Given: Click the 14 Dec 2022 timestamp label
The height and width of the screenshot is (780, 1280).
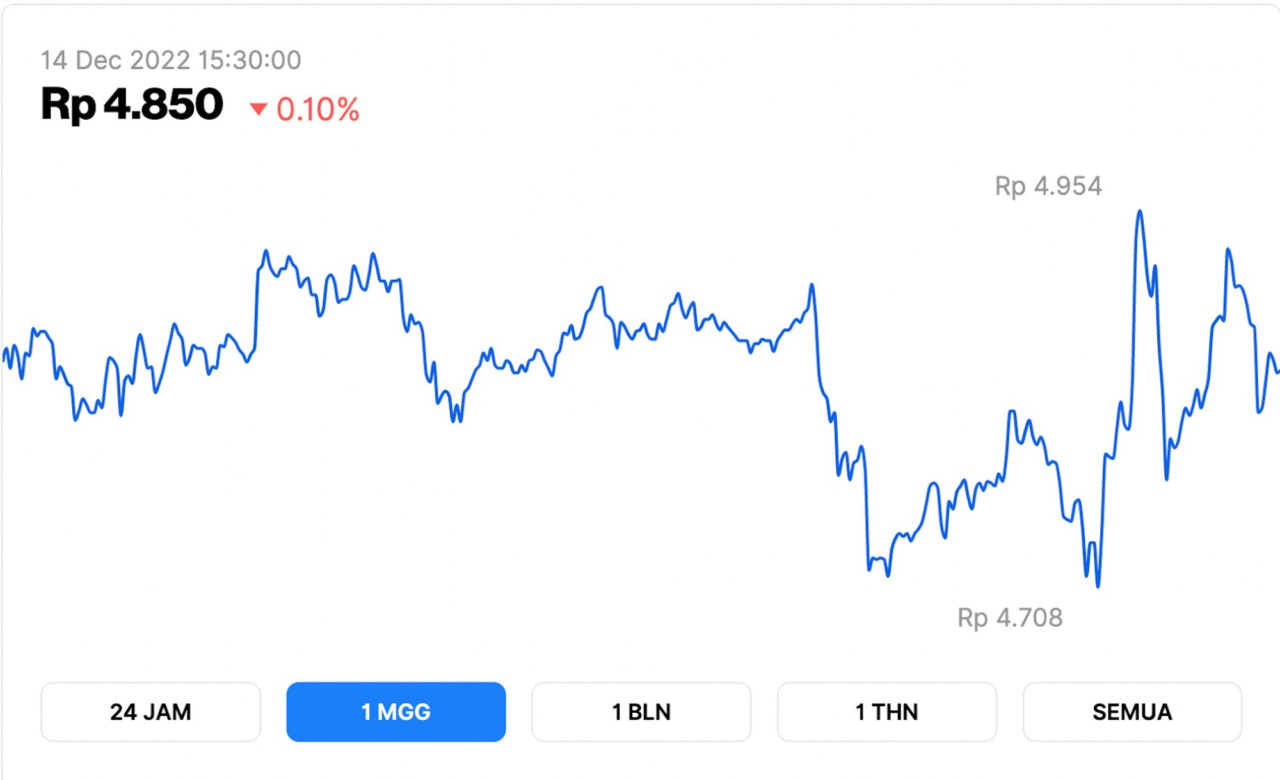Looking at the screenshot, I should pyautogui.click(x=170, y=60).
